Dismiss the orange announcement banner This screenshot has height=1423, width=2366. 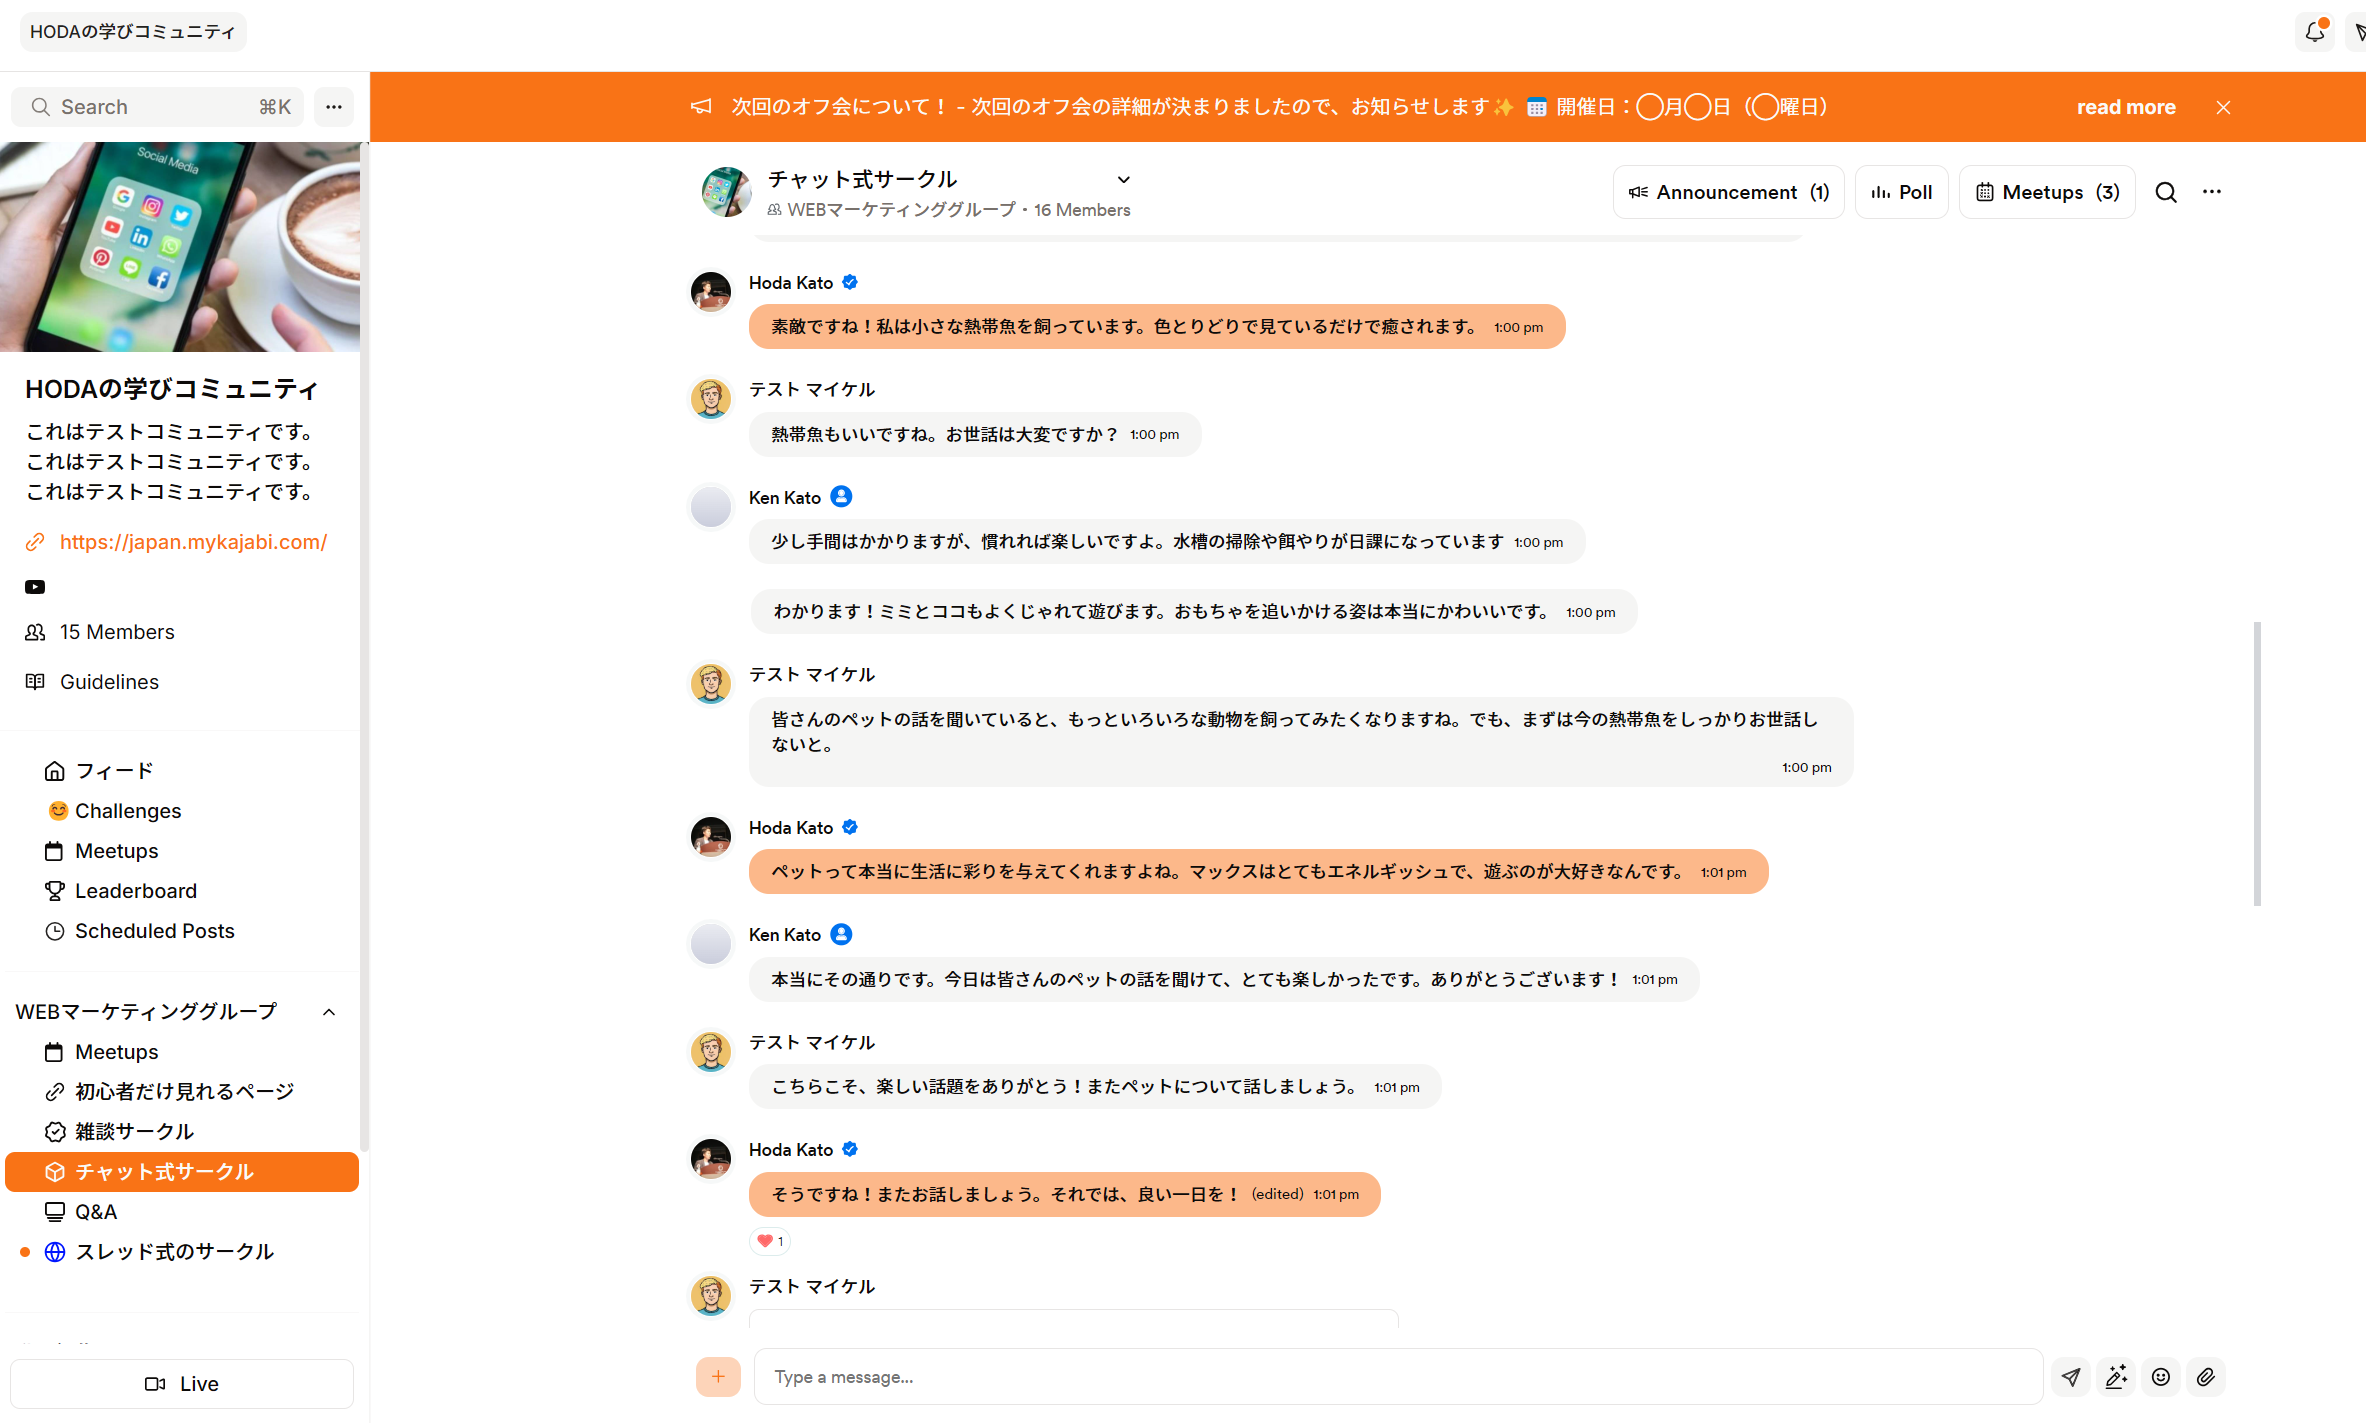tap(2223, 107)
